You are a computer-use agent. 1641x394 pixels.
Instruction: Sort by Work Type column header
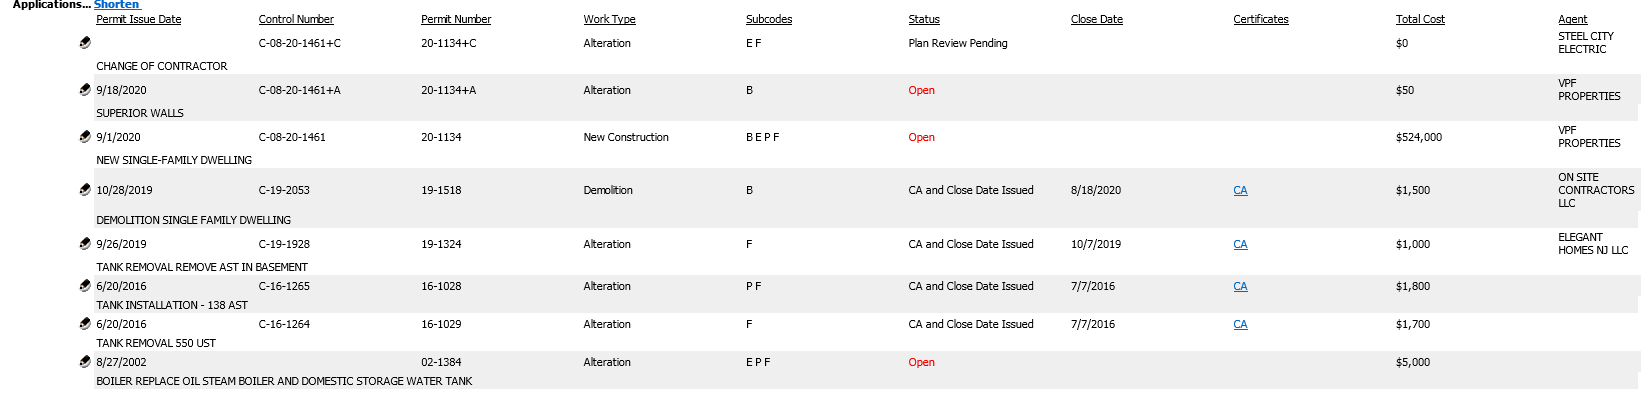(609, 20)
